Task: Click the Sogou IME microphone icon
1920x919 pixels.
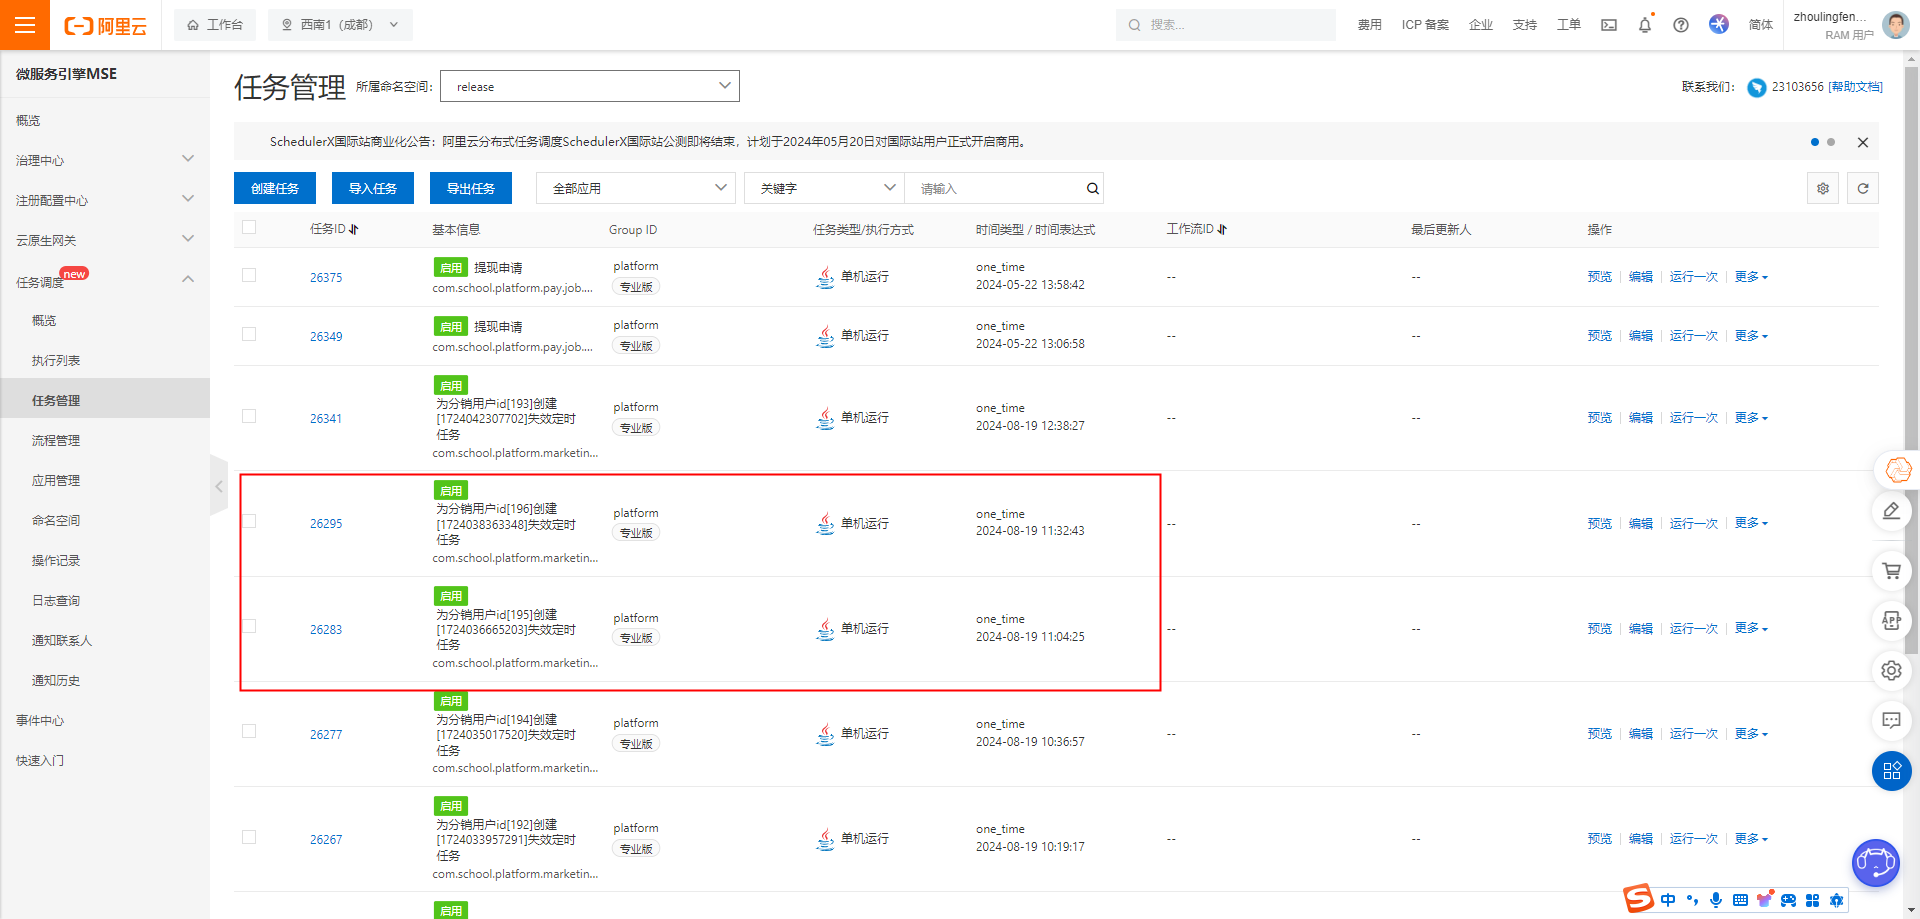Action: tap(1716, 900)
